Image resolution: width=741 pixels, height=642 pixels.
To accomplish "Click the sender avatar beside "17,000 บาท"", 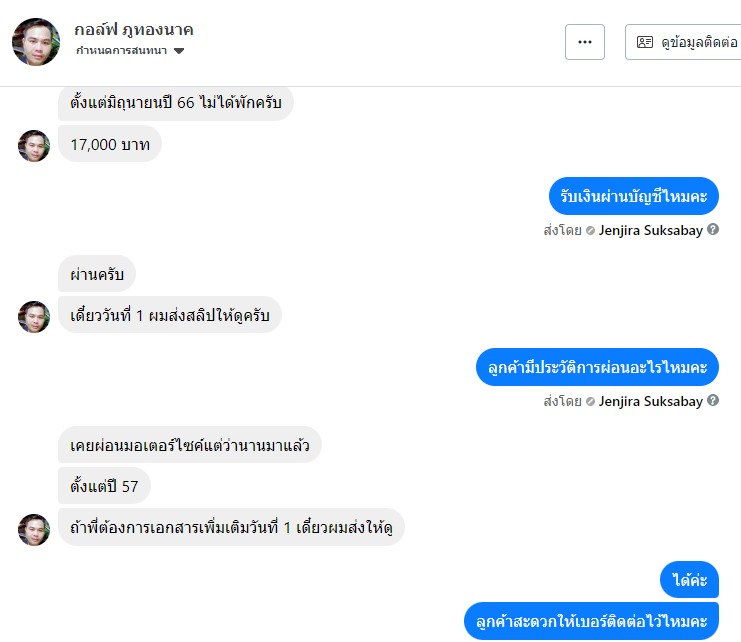I will coord(34,145).
